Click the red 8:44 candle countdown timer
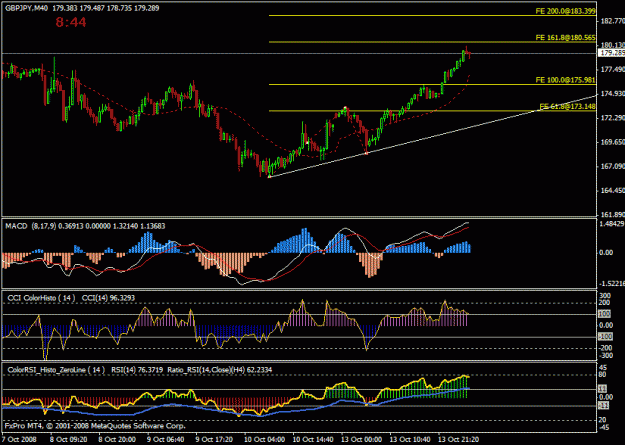625x445 pixels. [71, 22]
